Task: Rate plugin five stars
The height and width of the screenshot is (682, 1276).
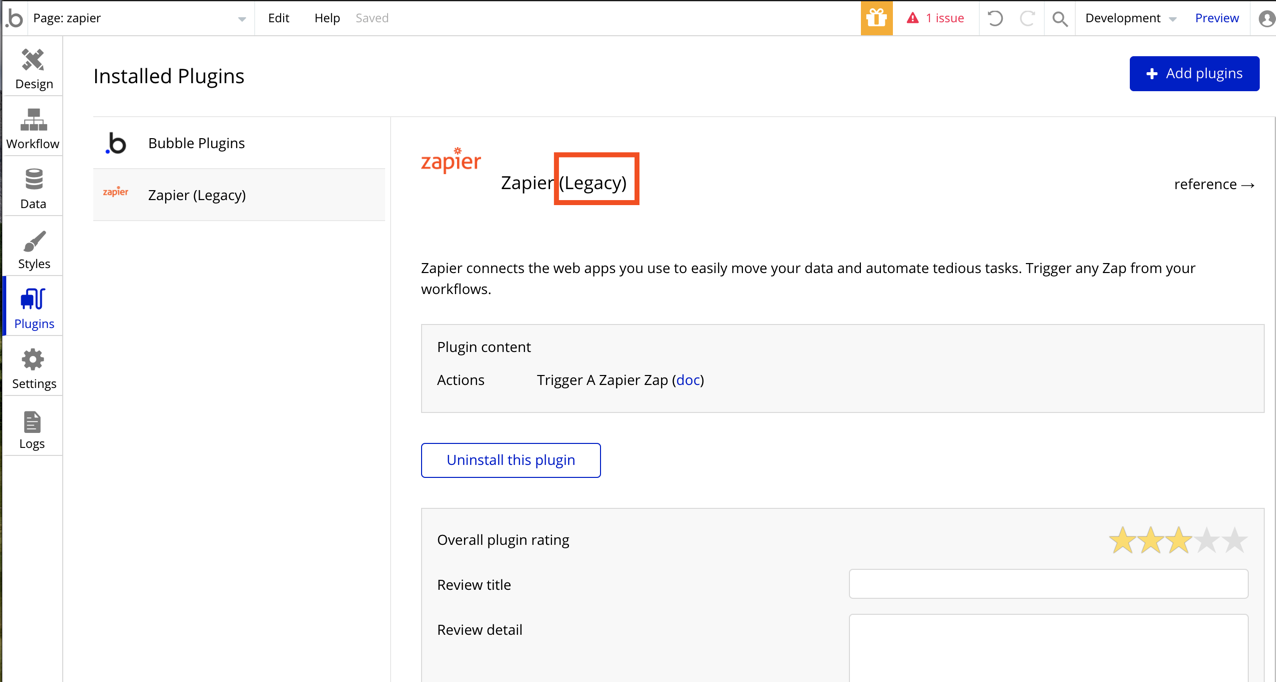Action: point(1235,541)
